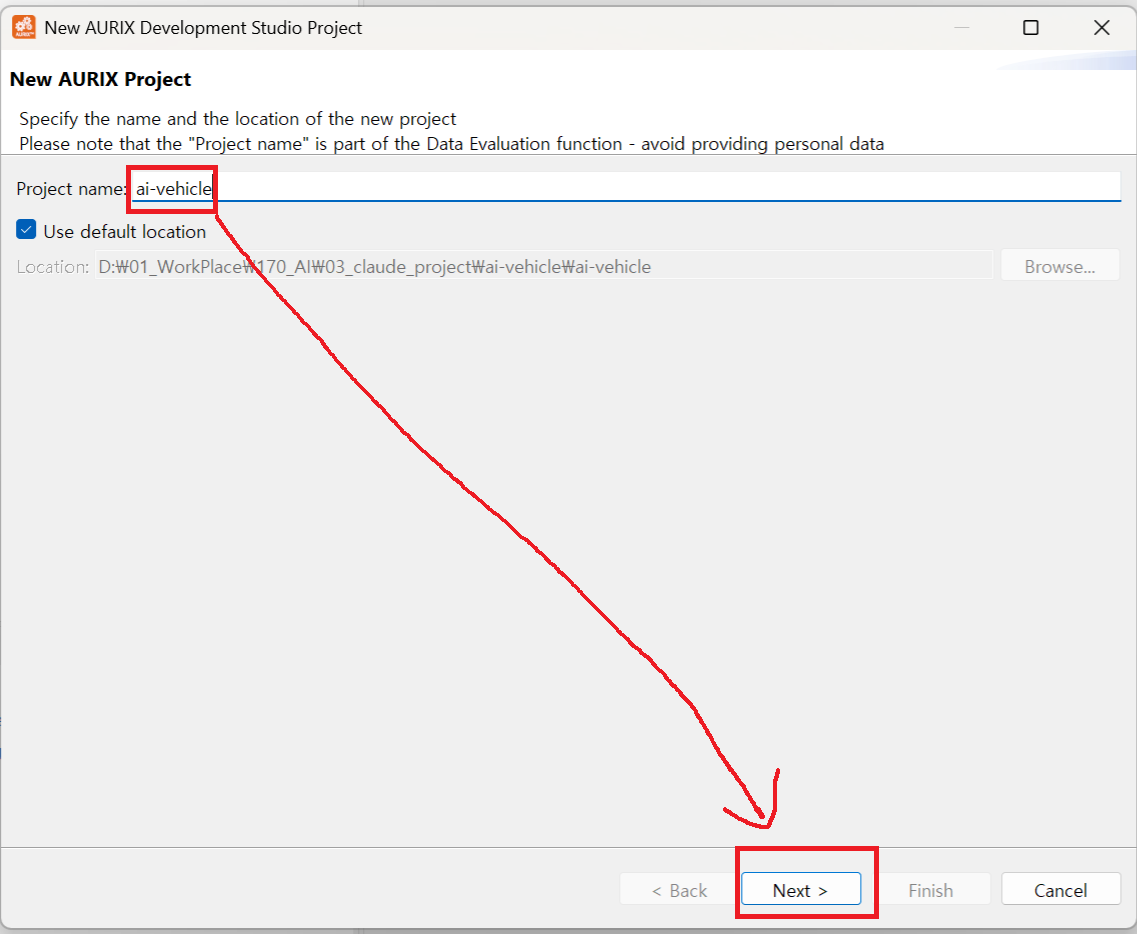1137x934 pixels.
Task: Cancel the new project wizard
Action: pyautogui.click(x=1060, y=890)
